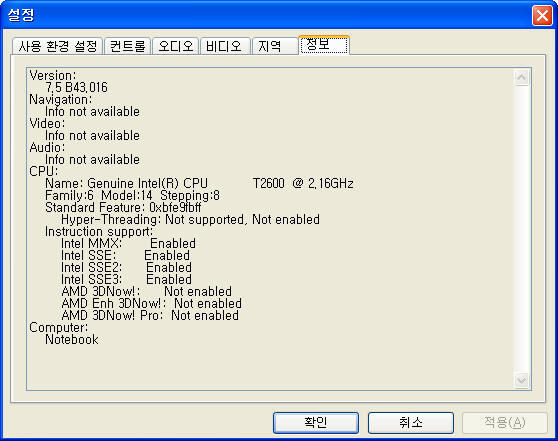Confirm settings with the 확인 button
This screenshot has height=441, width=558.
[x=316, y=423]
